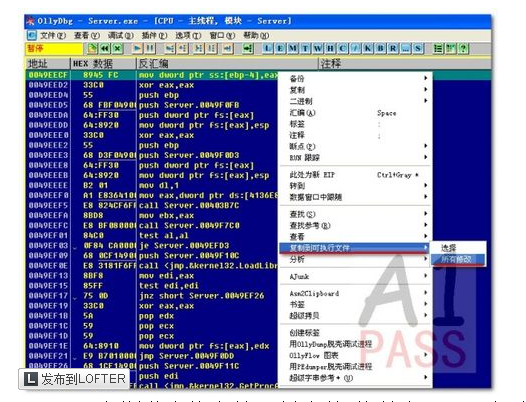The image size is (526, 402).
Task: Open Executable modules with E button
Action: tap(280, 49)
